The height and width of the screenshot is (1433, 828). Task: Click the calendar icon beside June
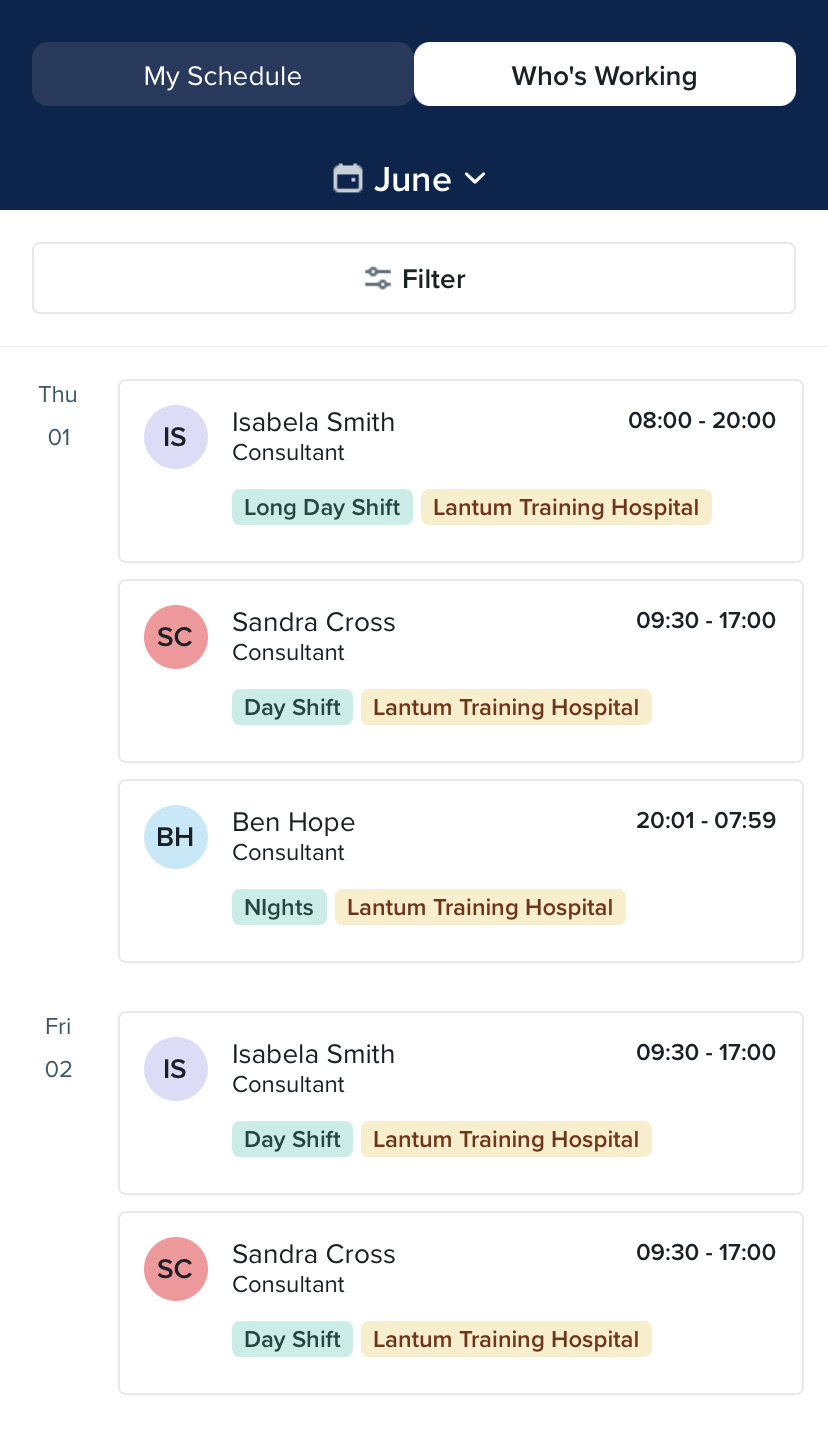point(347,179)
